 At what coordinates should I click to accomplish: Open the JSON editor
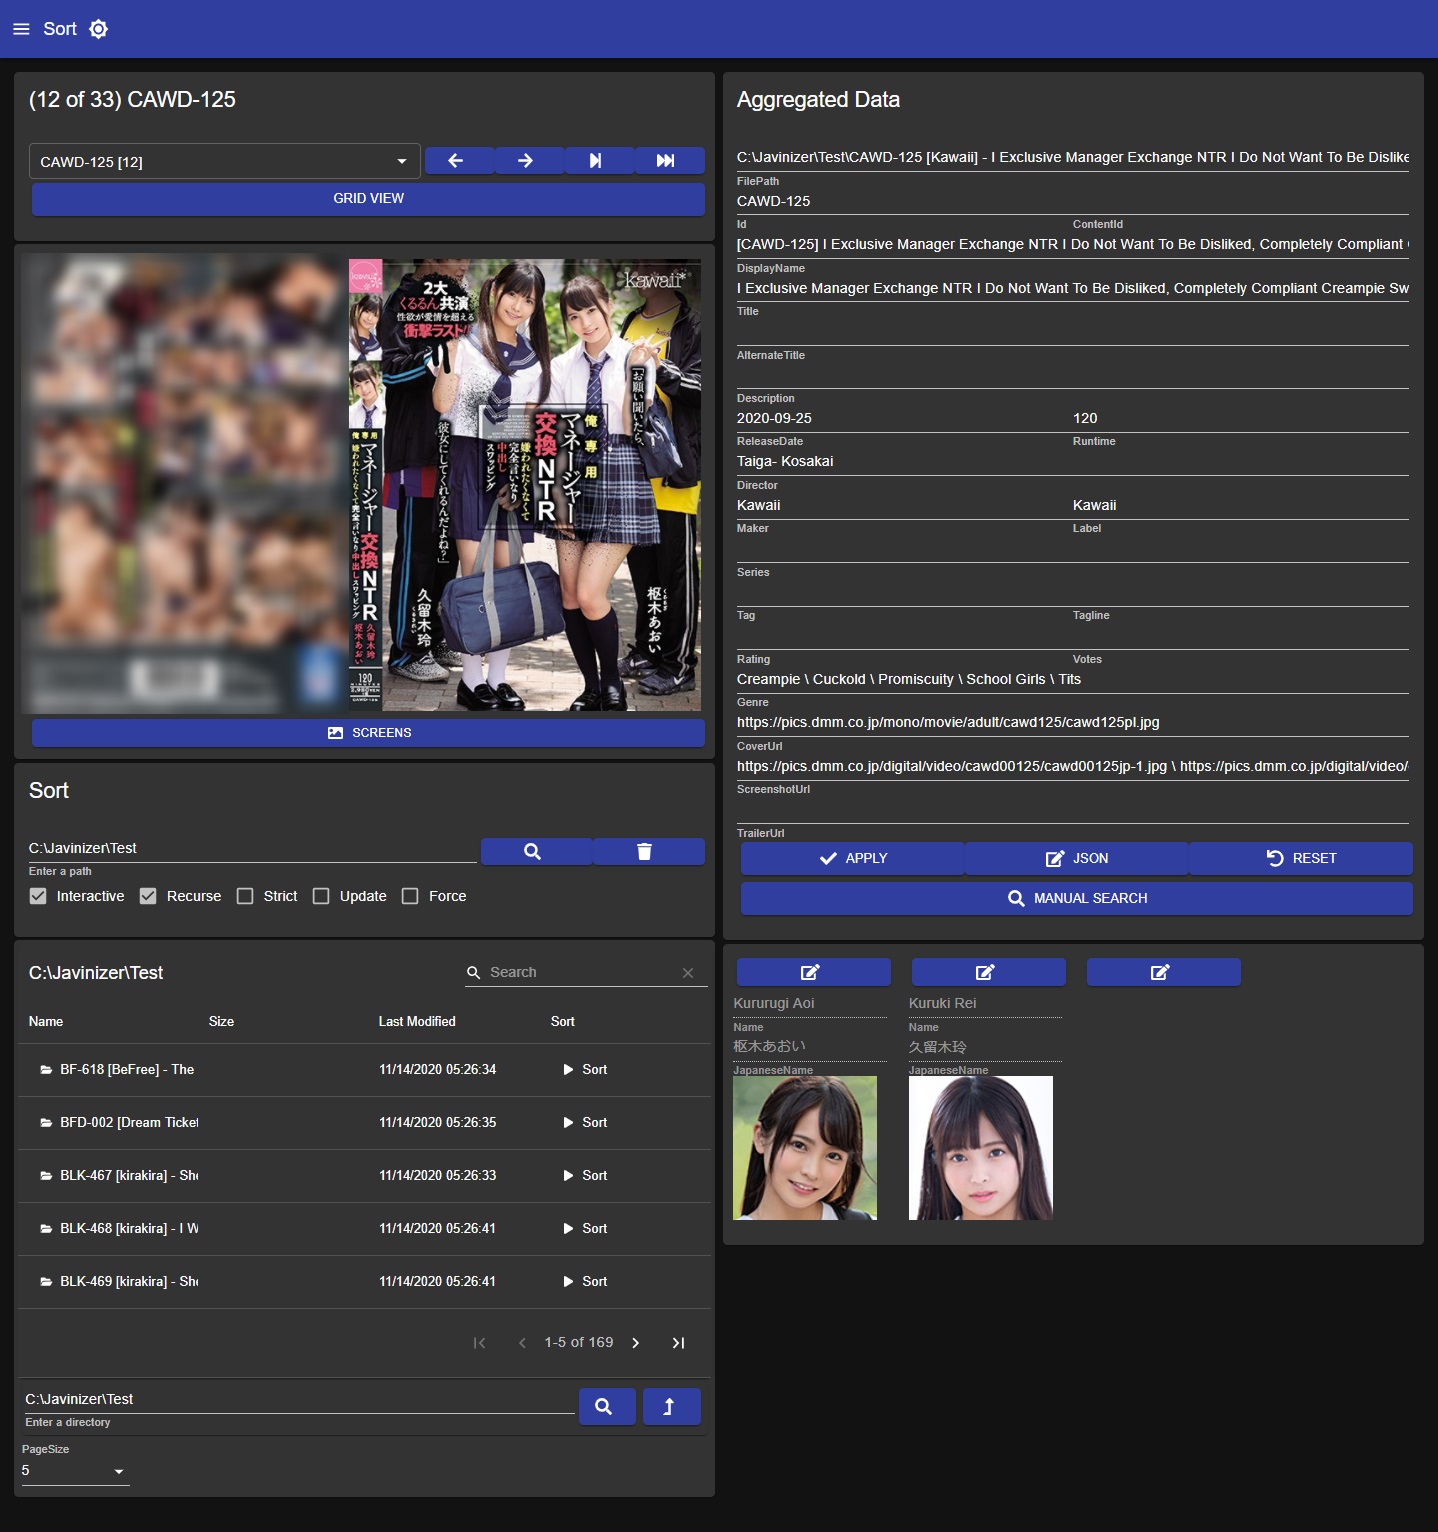[x=1076, y=859]
